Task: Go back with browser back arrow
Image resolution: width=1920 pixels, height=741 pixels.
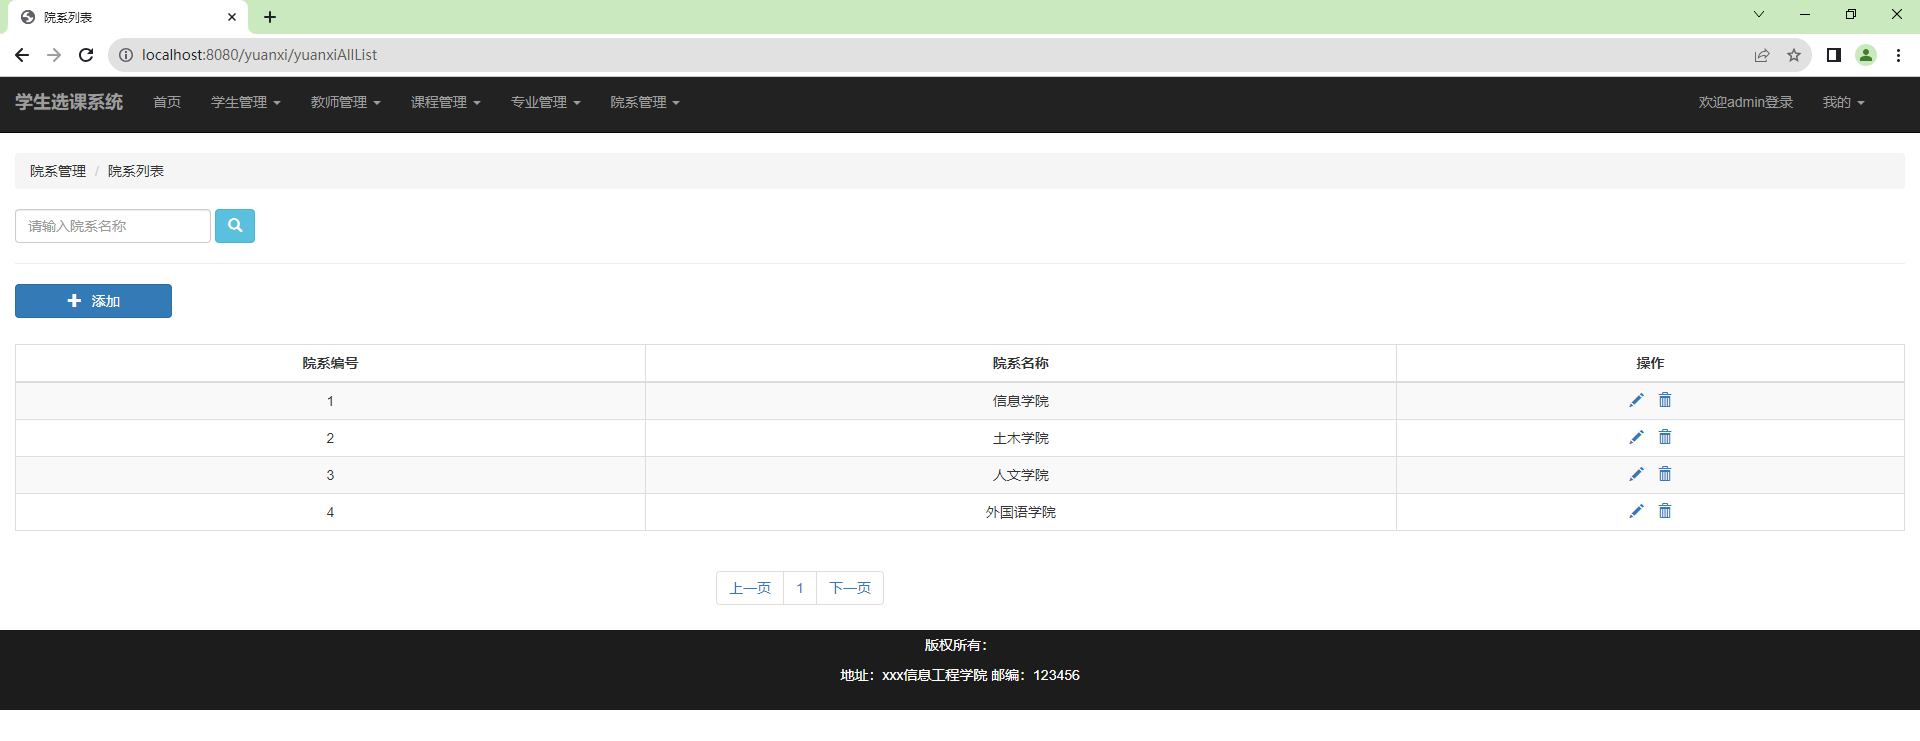Action: 22,55
